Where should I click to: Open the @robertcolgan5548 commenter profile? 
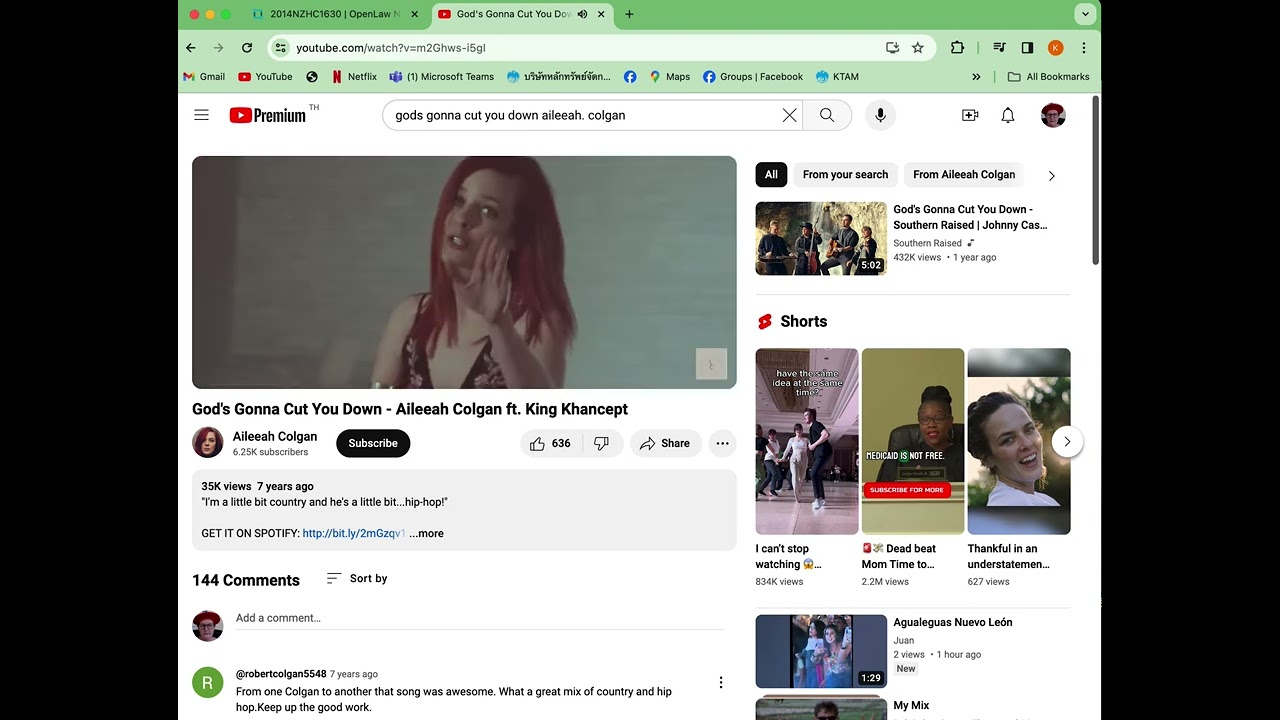(281, 674)
